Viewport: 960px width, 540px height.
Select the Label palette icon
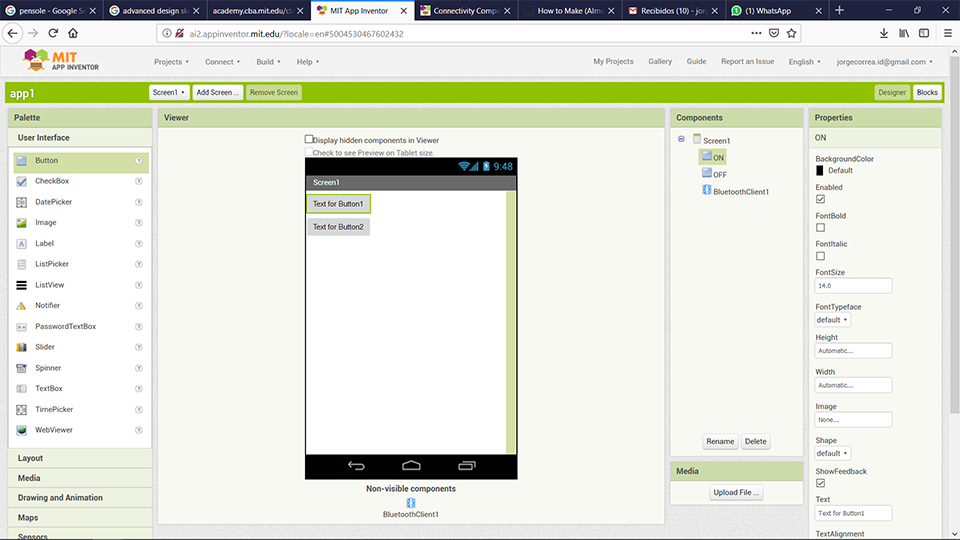click(21, 244)
